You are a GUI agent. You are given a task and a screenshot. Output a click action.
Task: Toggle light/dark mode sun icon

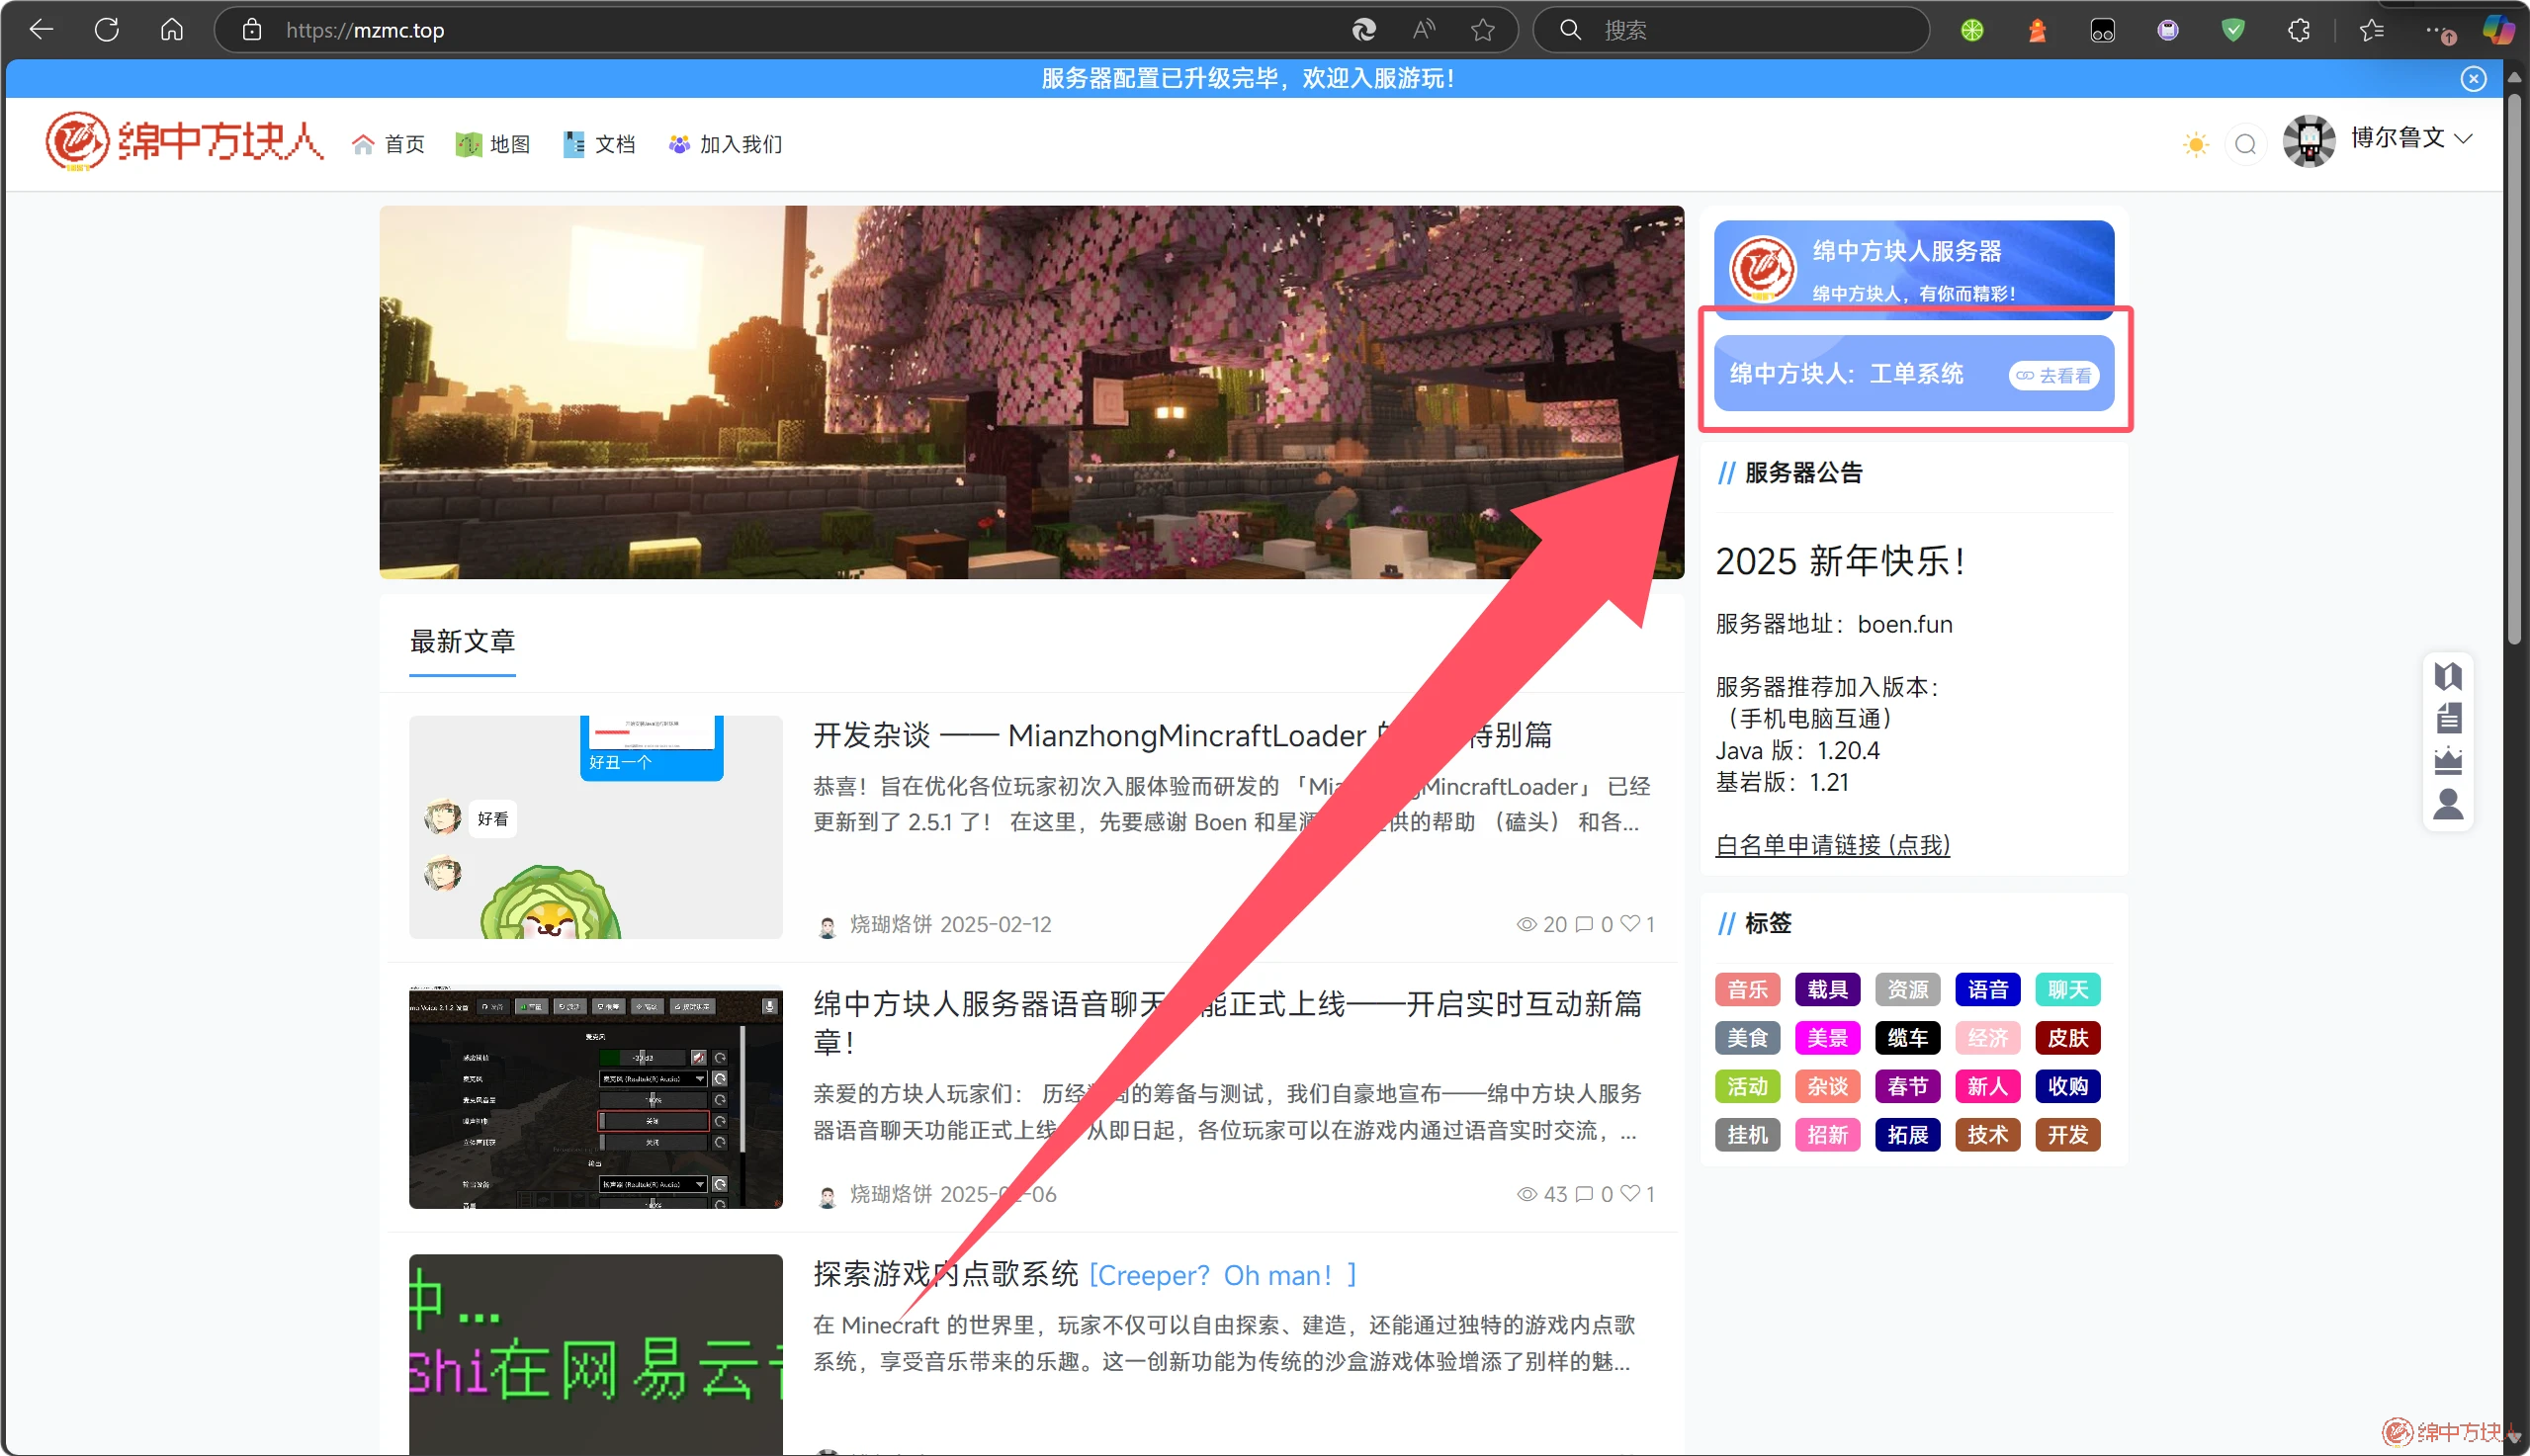pyautogui.click(x=2196, y=144)
